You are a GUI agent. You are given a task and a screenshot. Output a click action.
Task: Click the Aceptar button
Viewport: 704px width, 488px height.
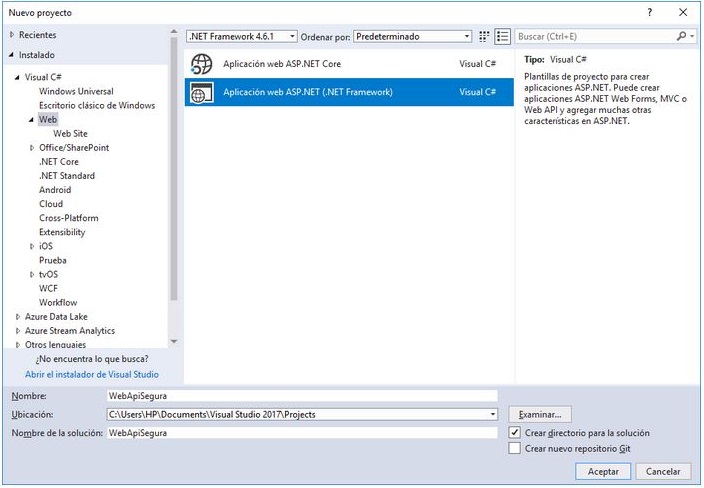coord(603,471)
